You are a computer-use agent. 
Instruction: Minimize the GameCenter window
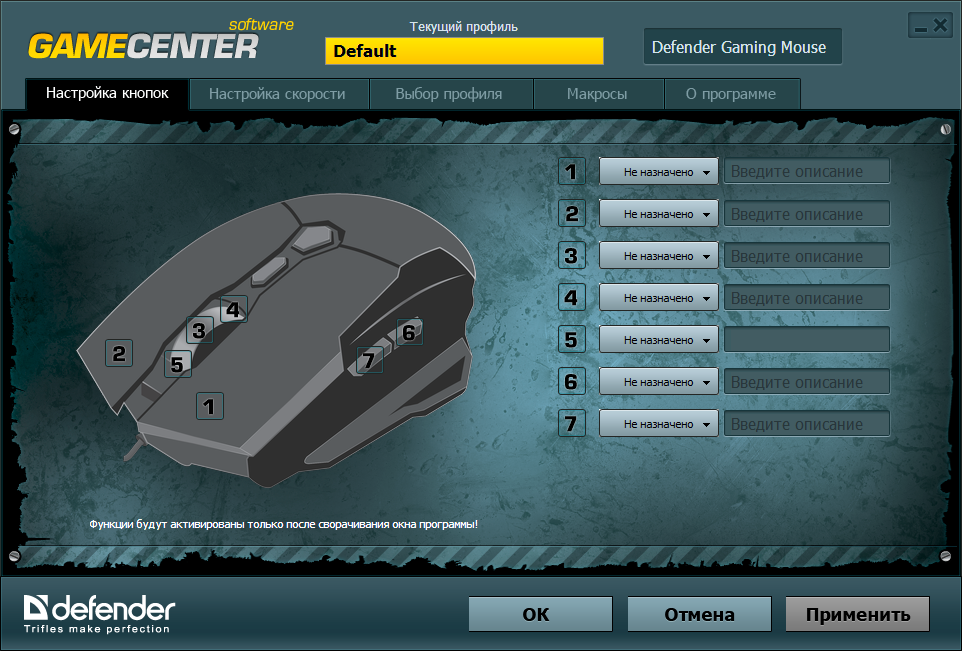pos(920,27)
